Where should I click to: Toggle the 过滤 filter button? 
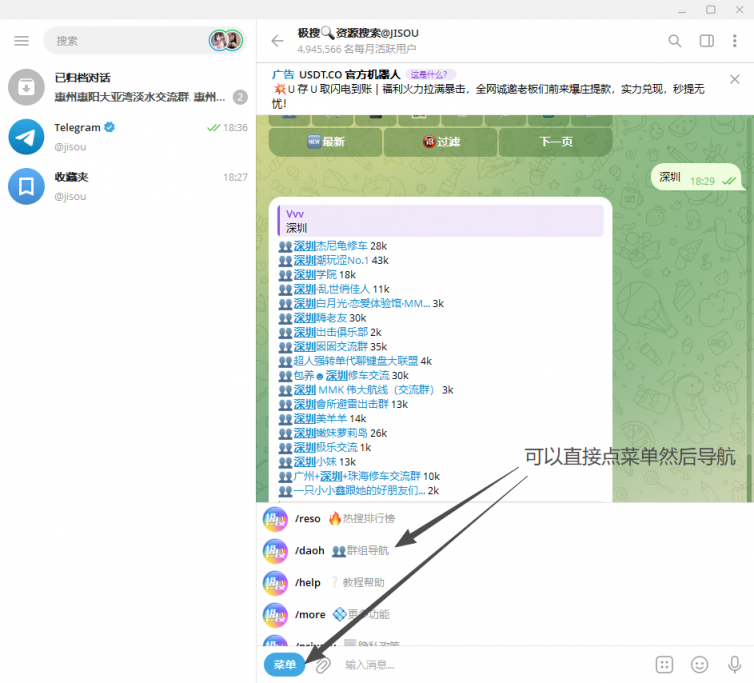click(x=441, y=142)
